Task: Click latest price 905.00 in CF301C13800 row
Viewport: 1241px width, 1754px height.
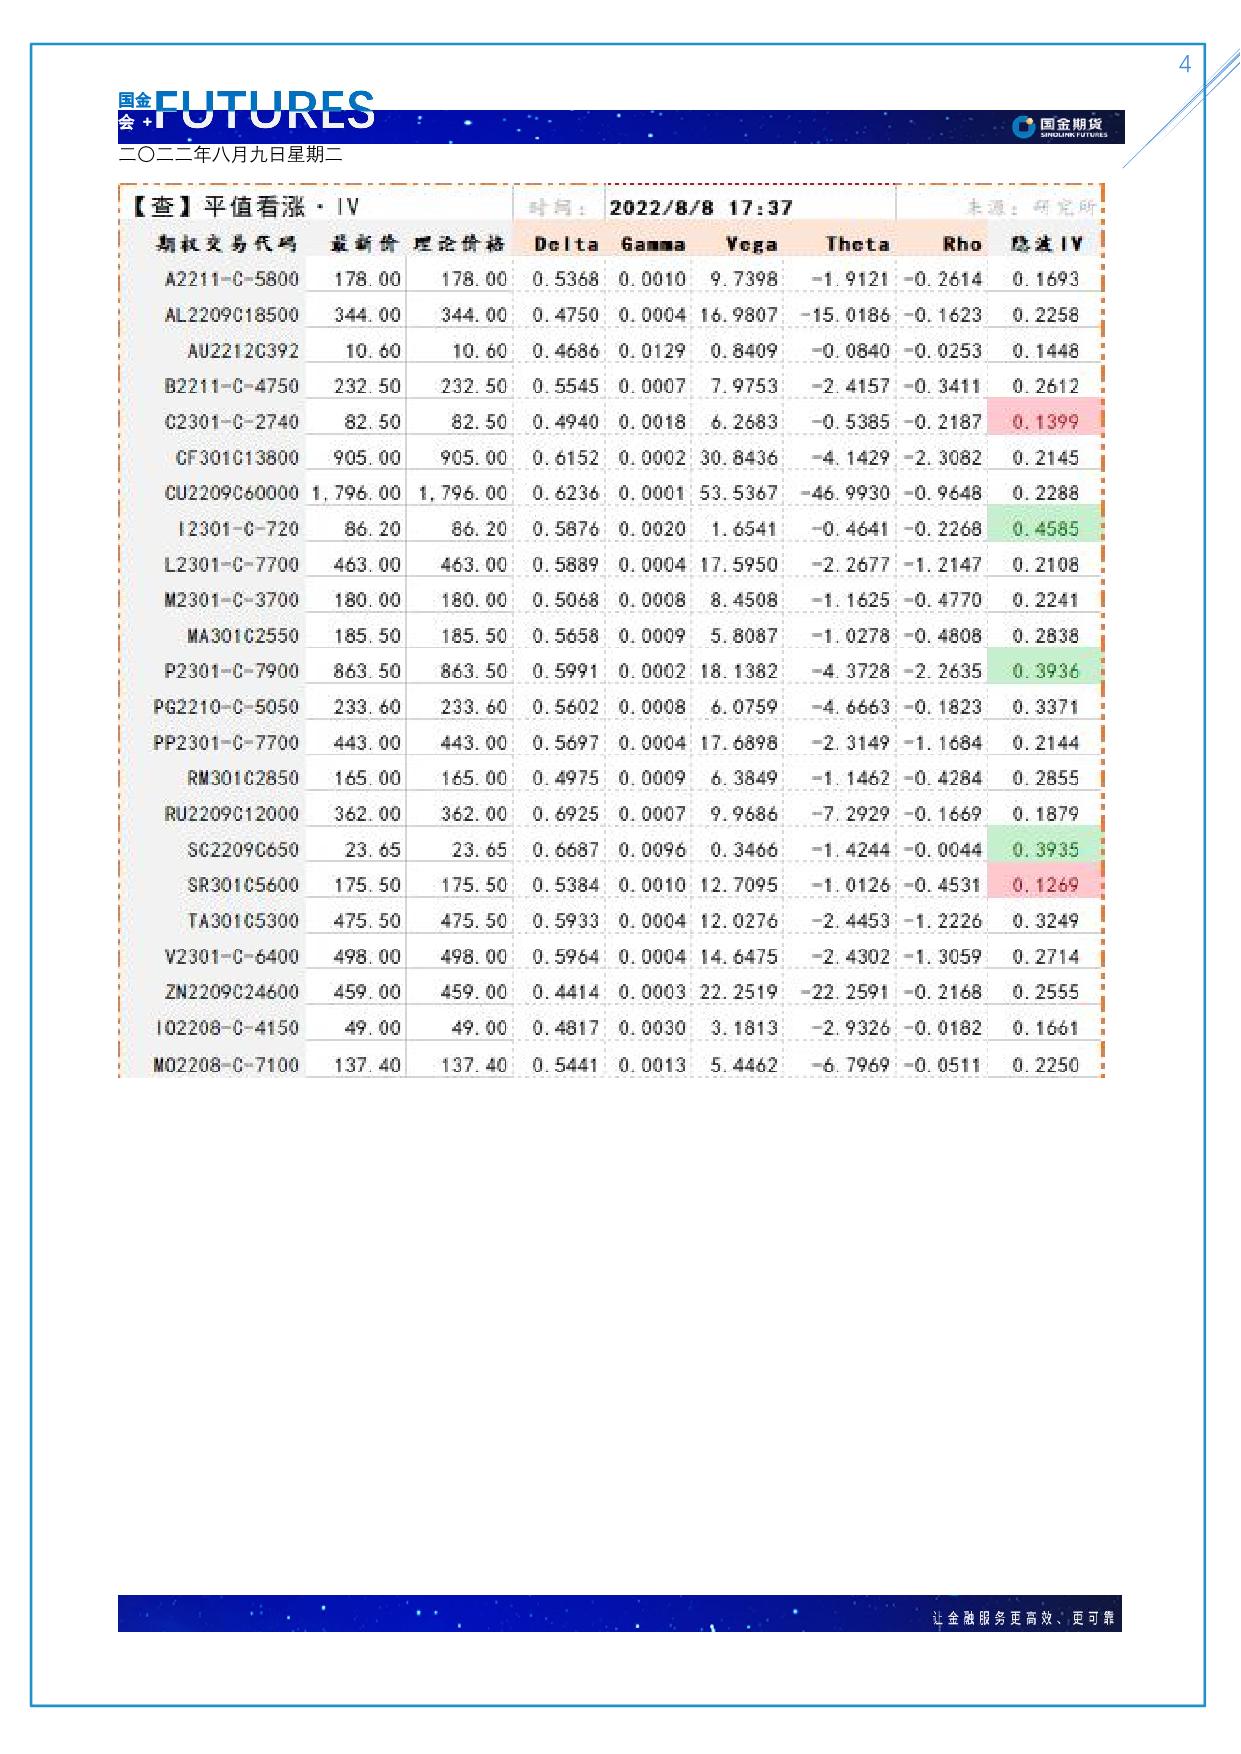Action: tap(367, 458)
